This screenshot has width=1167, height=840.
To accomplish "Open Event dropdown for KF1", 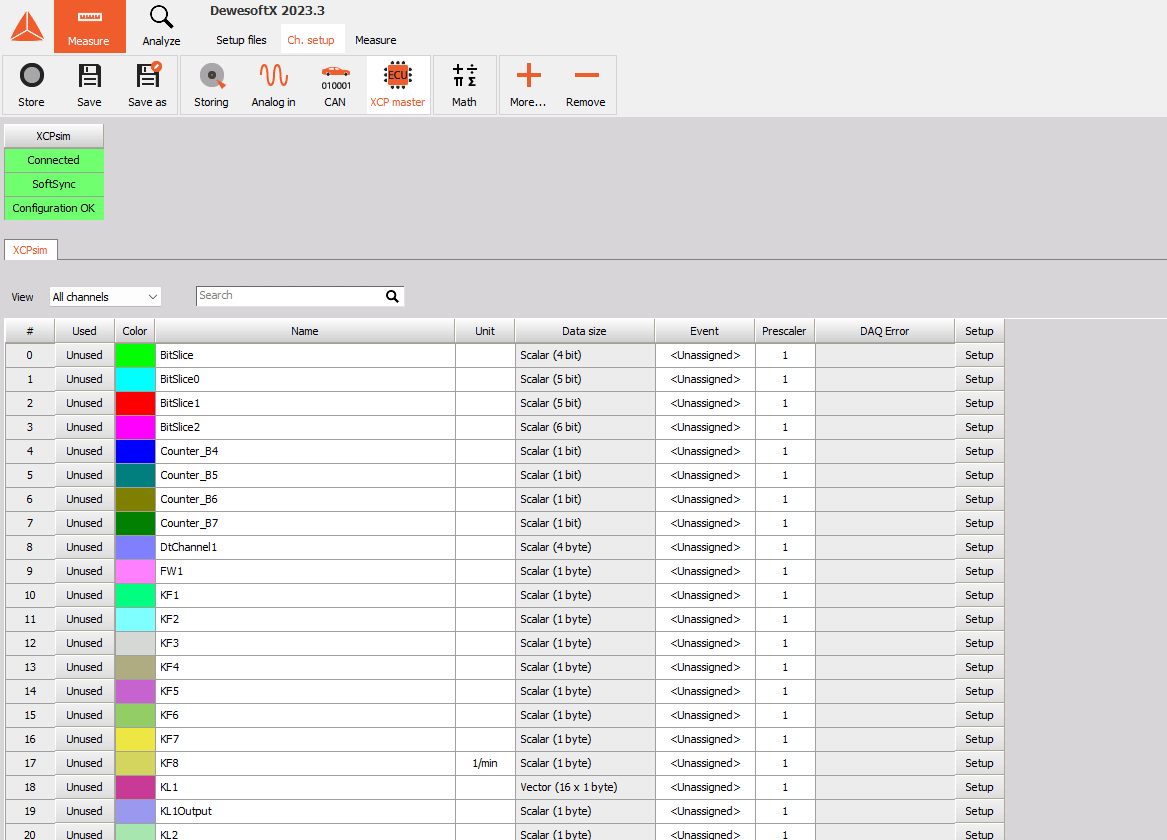I will click(705, 595).
